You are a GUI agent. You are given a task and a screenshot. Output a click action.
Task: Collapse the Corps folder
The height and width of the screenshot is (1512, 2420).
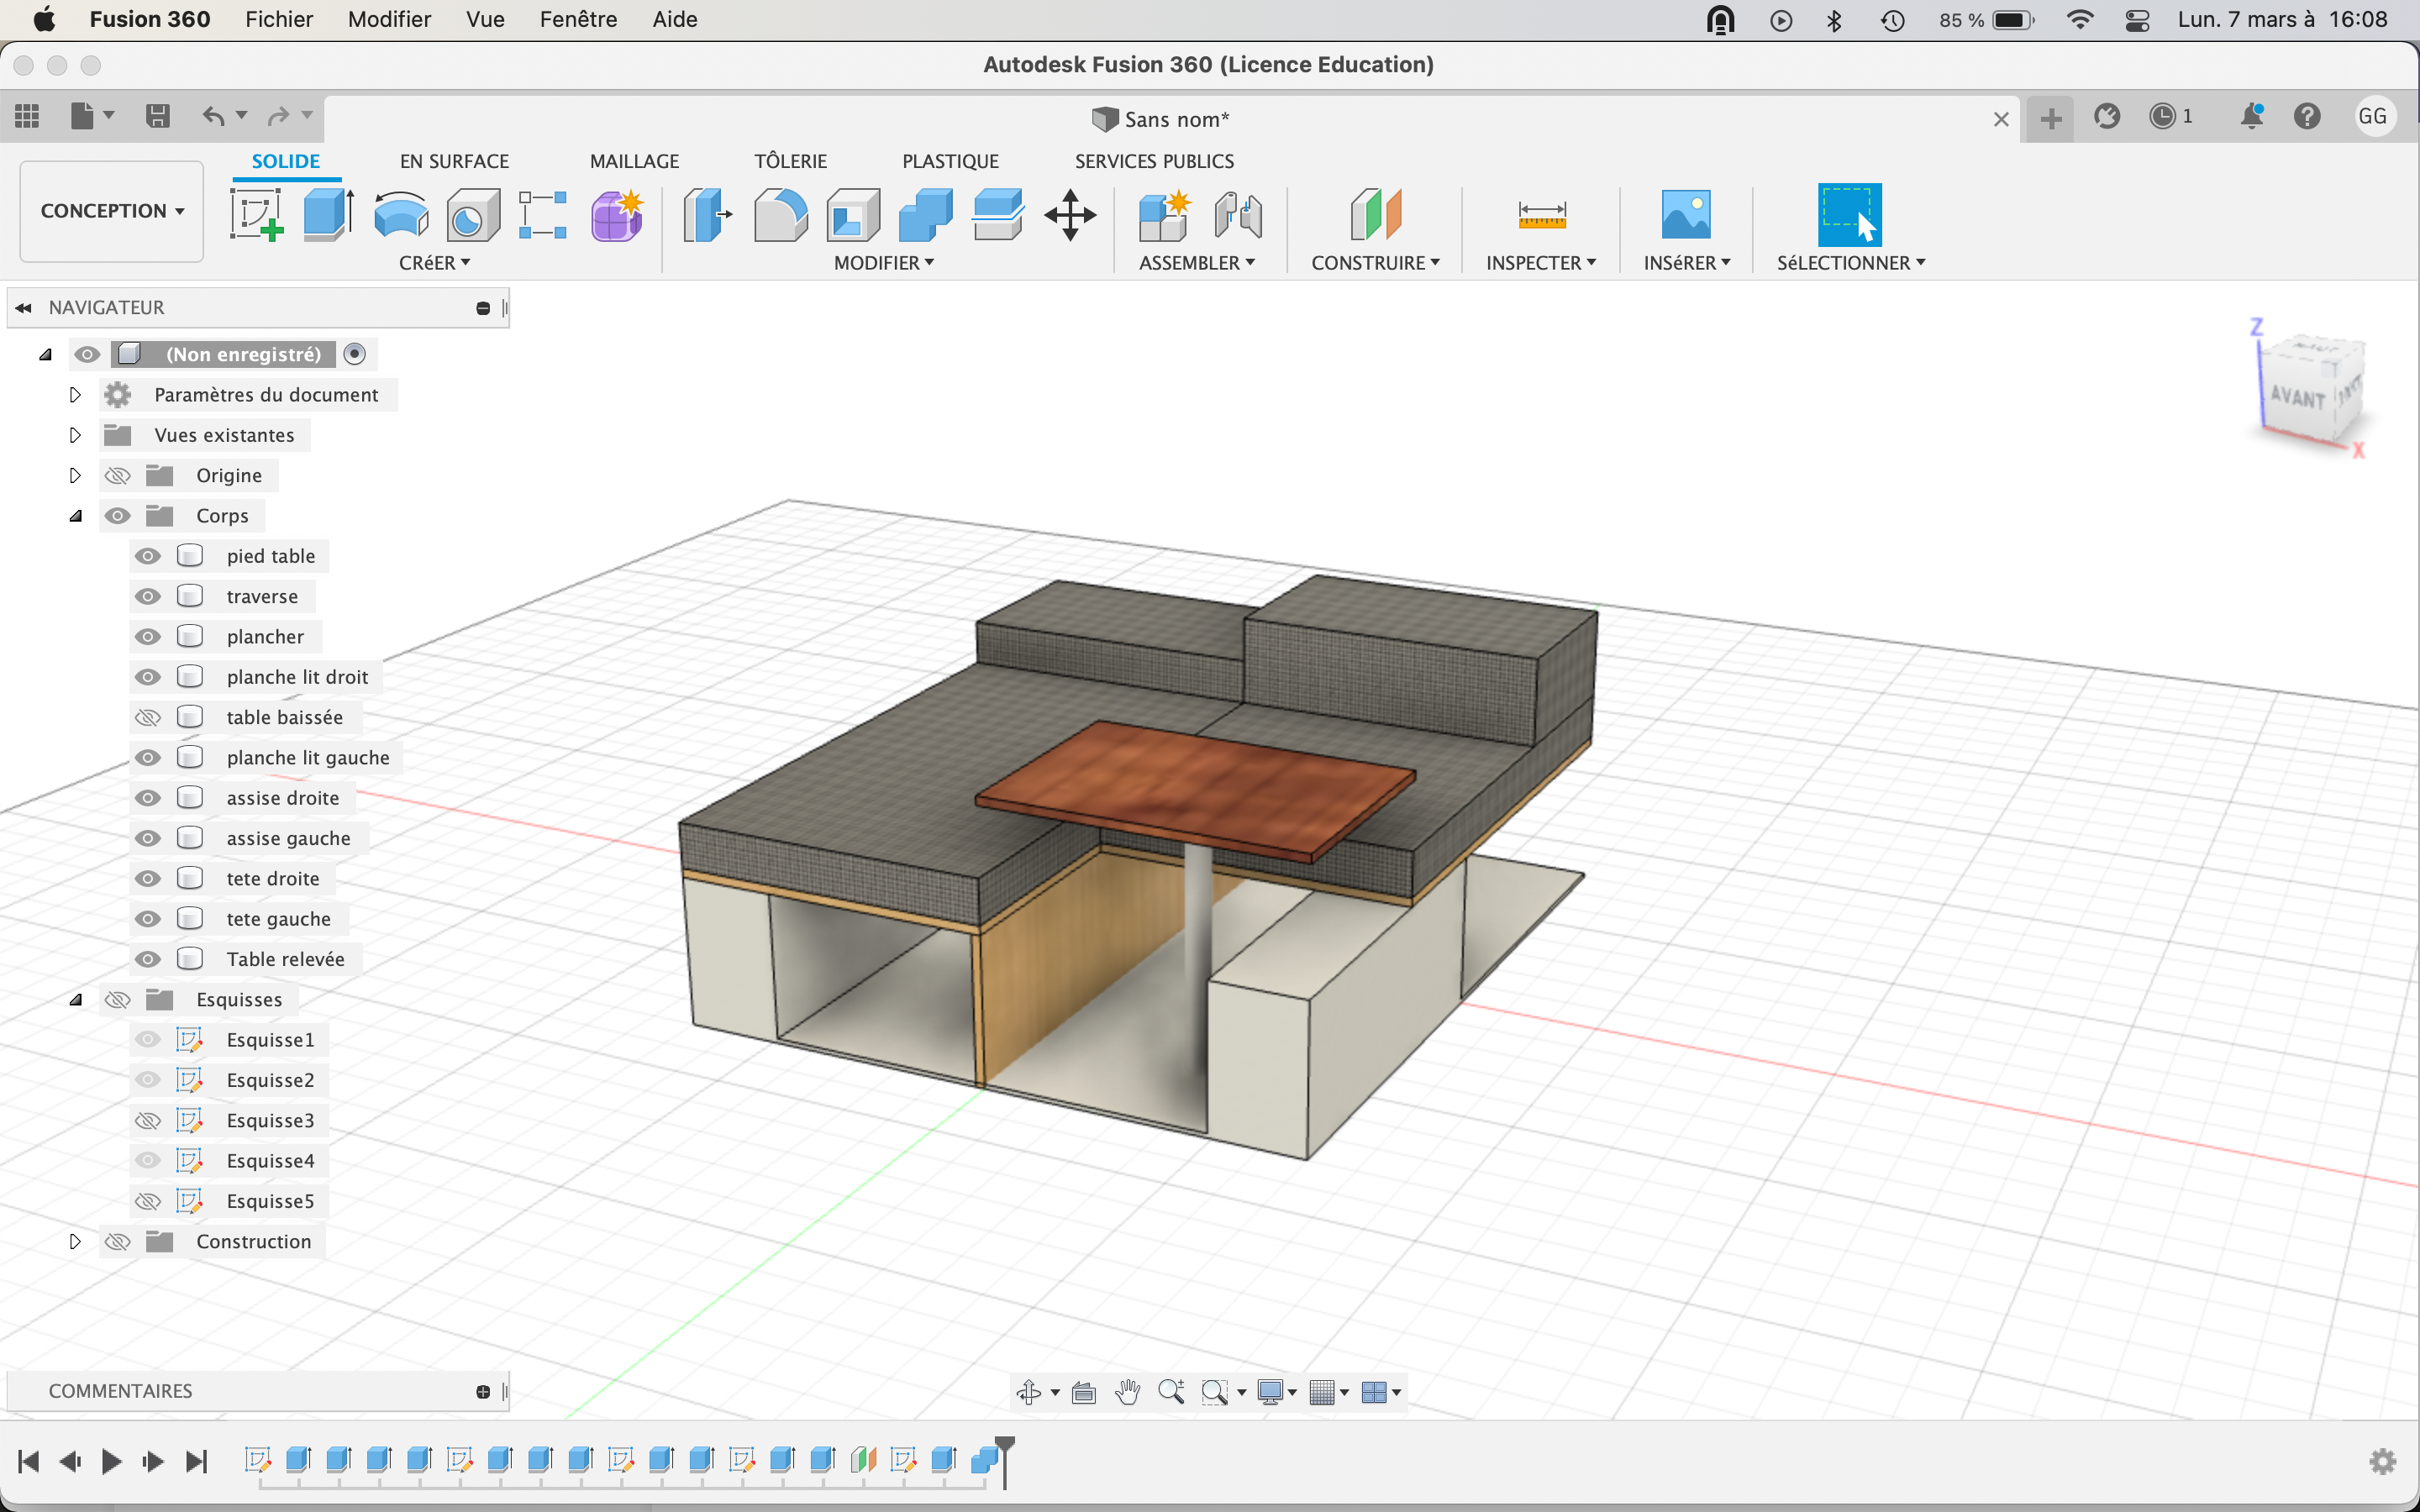point(75,516)
